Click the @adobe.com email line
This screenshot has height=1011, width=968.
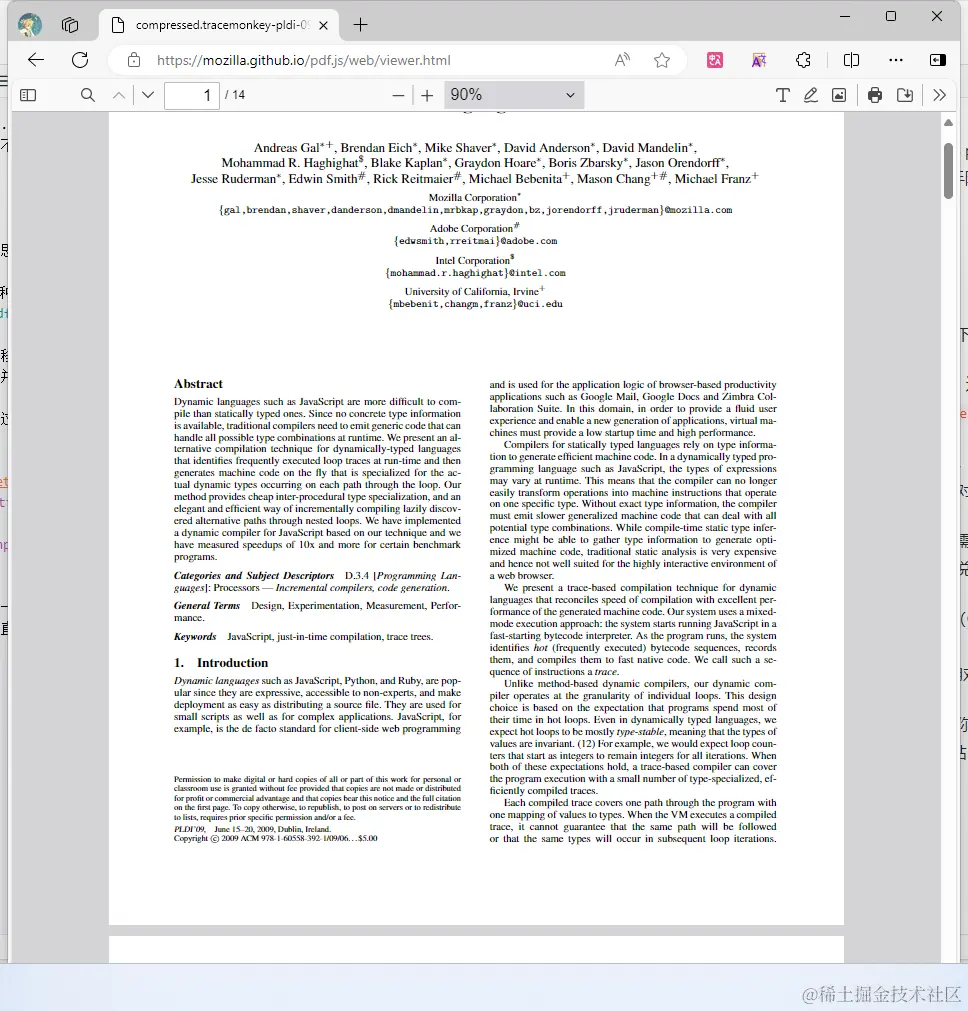click(475, 240)
